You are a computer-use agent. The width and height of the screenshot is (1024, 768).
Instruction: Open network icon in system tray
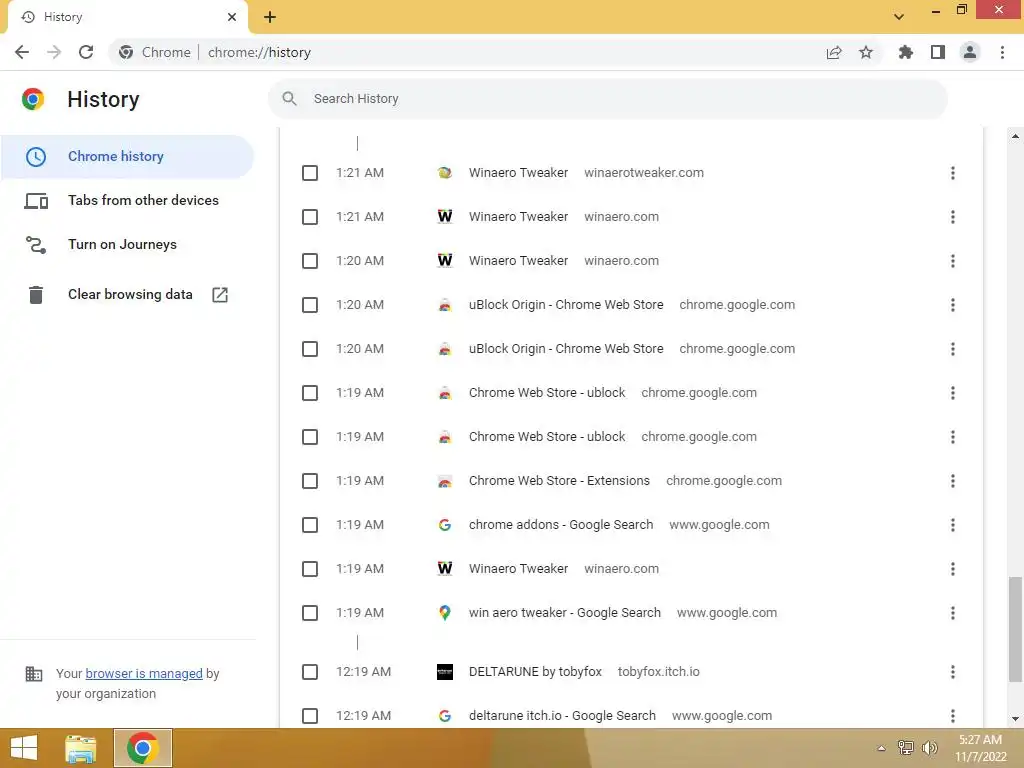coord(906,748)
